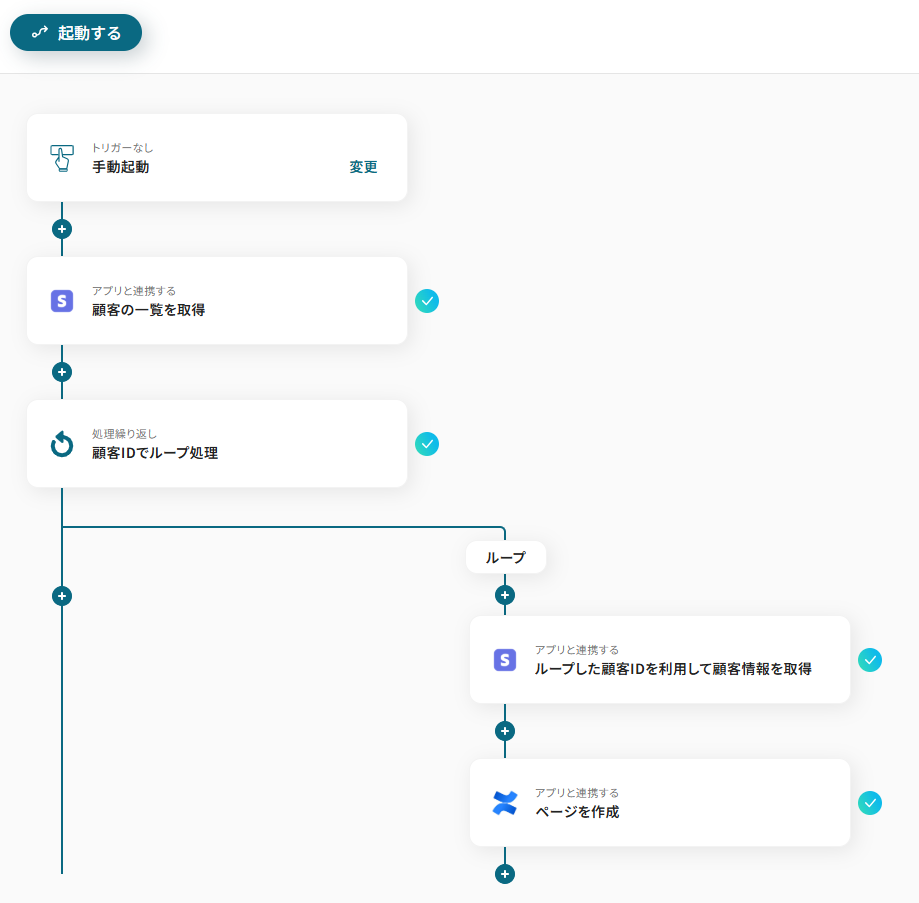The width and height of the screenshot is (919, 903).
Task: Open the ループした顧客IDを利用して顧客情報を取得 card
Action: coord(660,660)
